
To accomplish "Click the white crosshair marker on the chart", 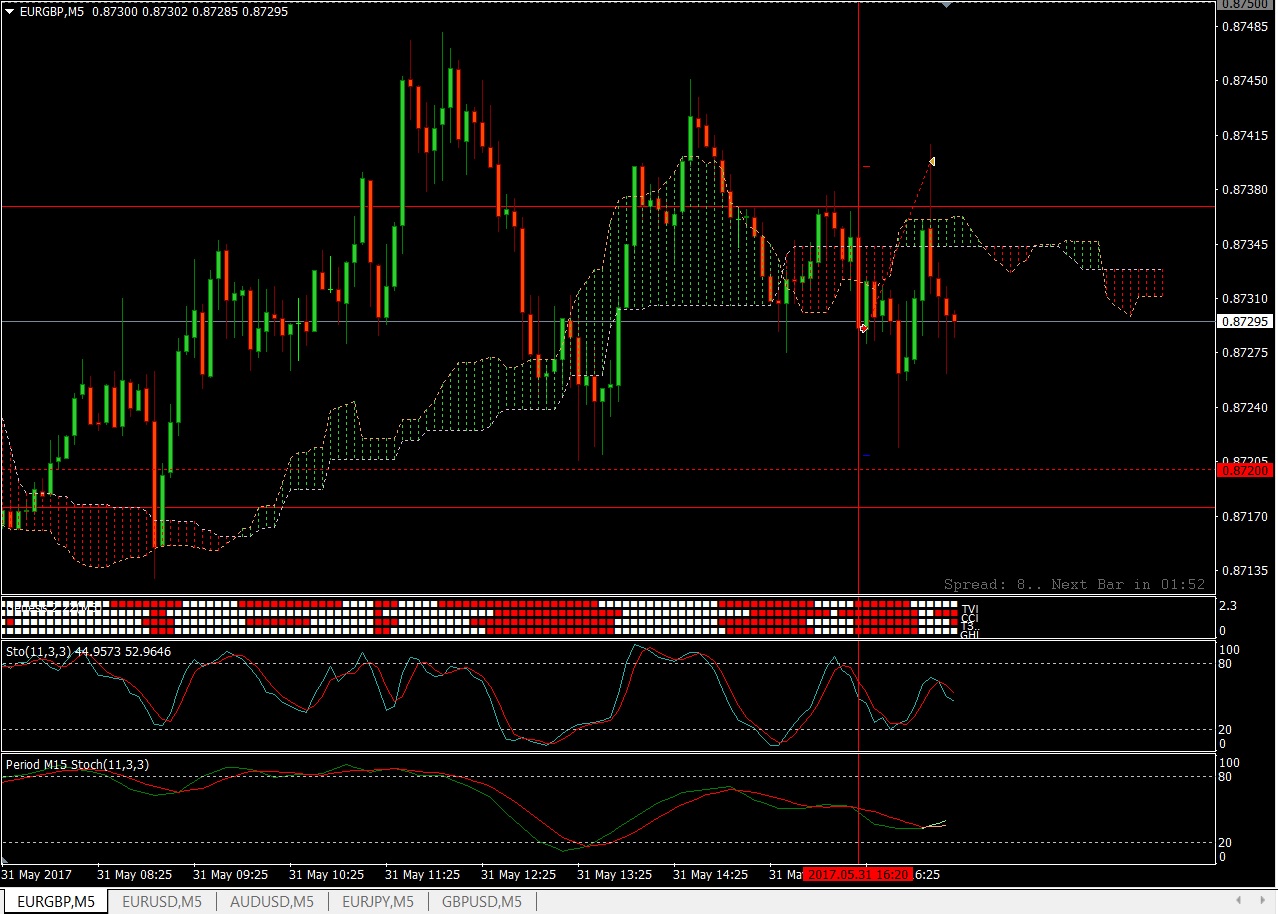I will pos(864,328).
